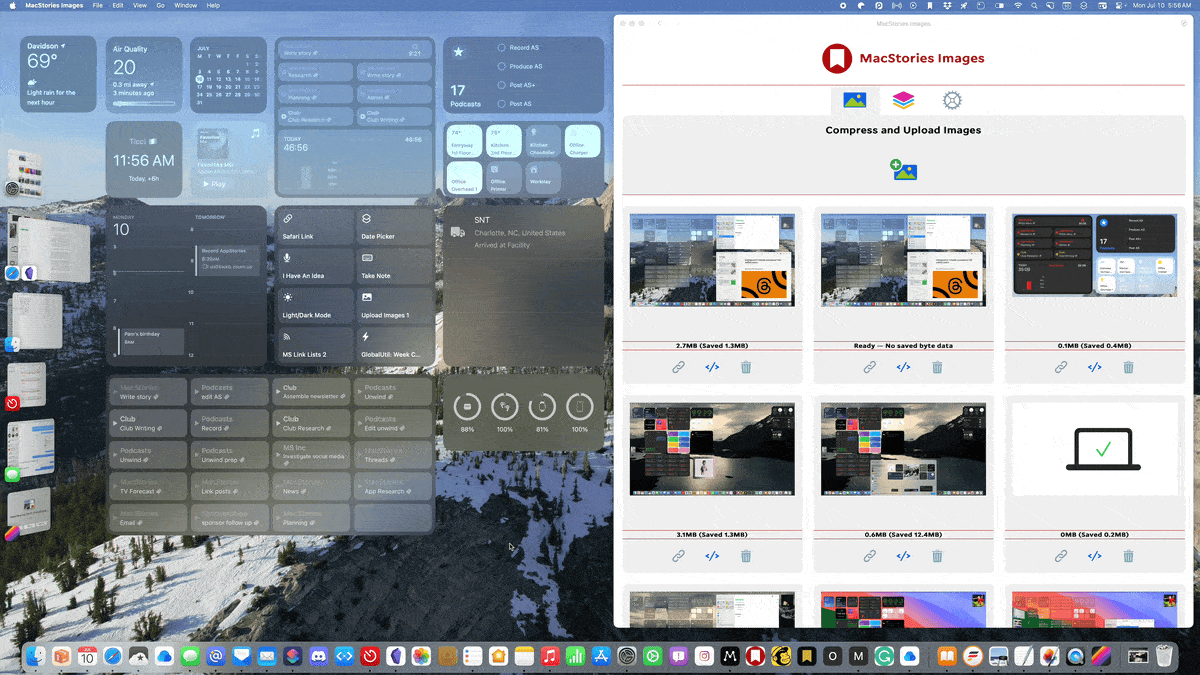Copy link for the 0MB (Saved 0.2MB) image

point(1061,556)
